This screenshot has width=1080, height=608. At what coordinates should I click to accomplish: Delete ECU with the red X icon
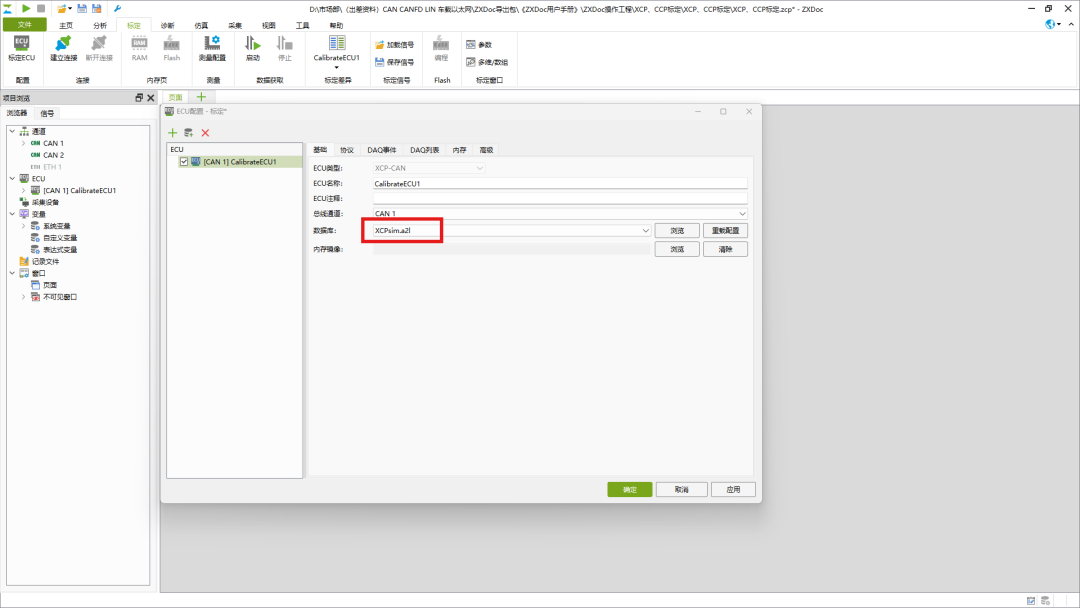[205, 133]
